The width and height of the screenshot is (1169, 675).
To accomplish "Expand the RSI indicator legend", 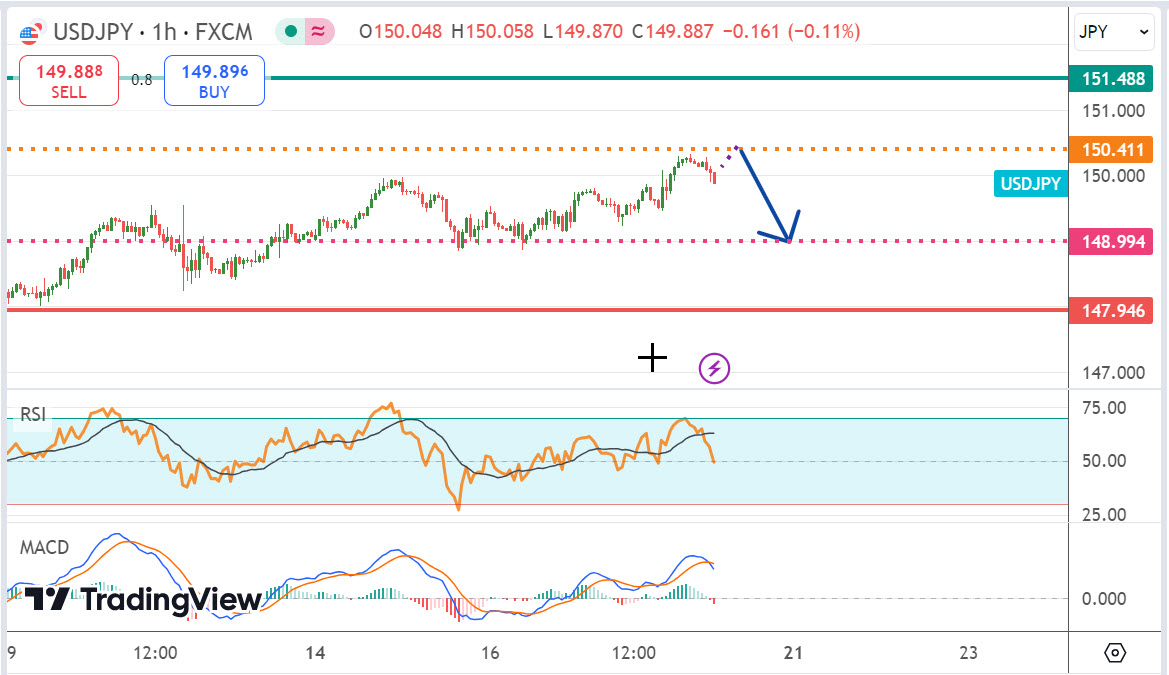I will click(x=33, y=415).
